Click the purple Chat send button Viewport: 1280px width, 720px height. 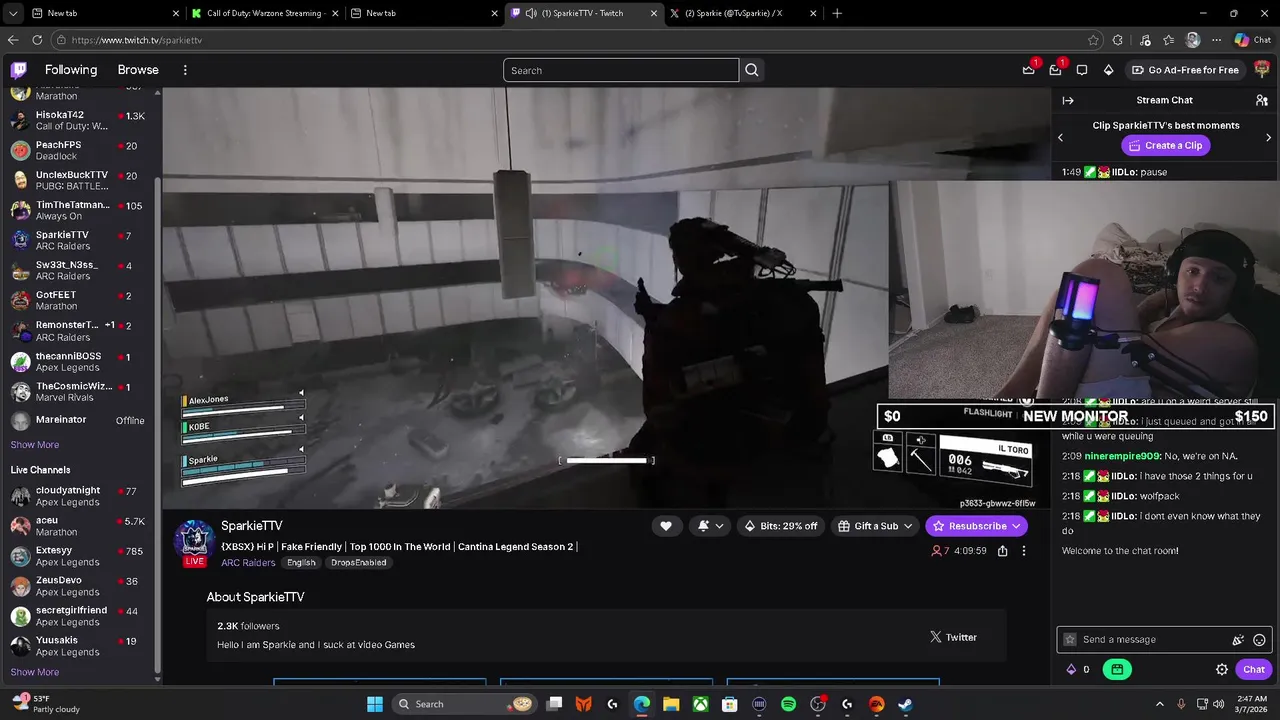(x=1254, y=669)
